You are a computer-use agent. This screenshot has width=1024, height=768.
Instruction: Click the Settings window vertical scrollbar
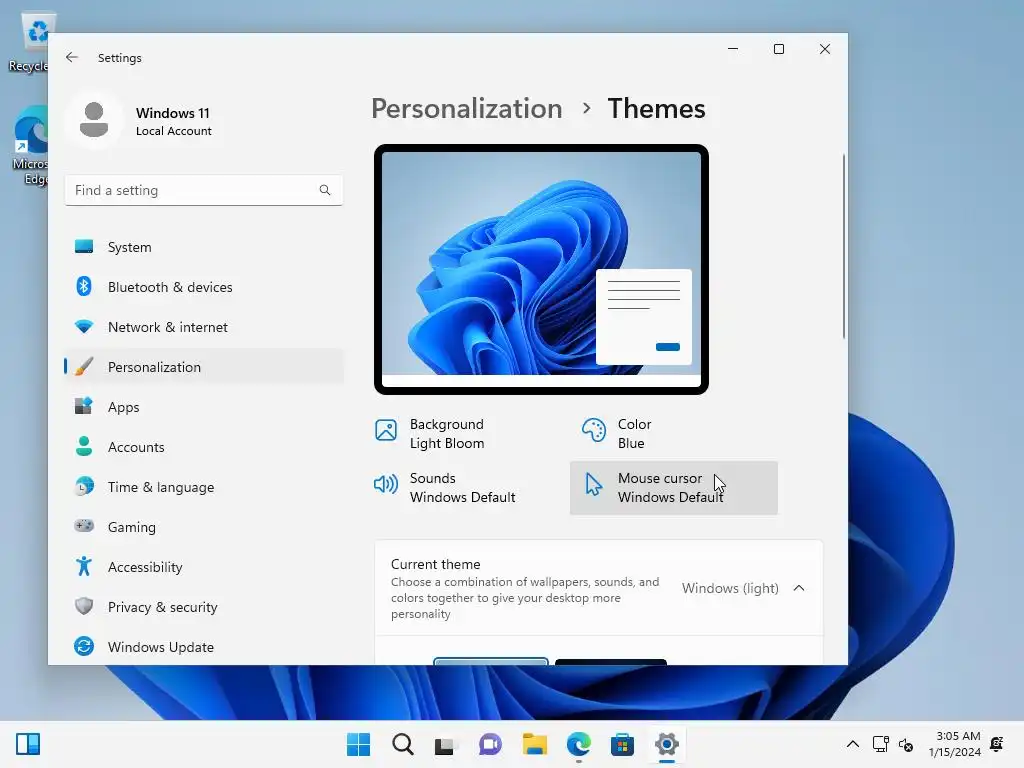point(843,247)
